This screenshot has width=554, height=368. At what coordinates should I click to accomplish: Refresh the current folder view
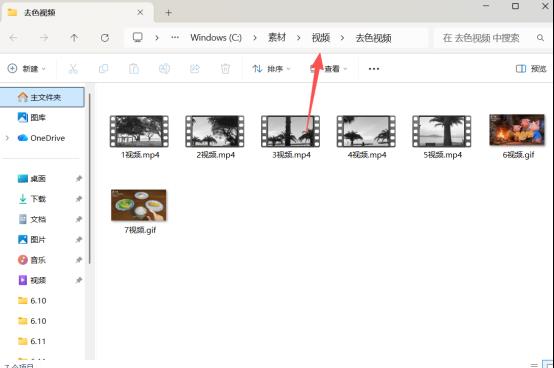[105, 38]
